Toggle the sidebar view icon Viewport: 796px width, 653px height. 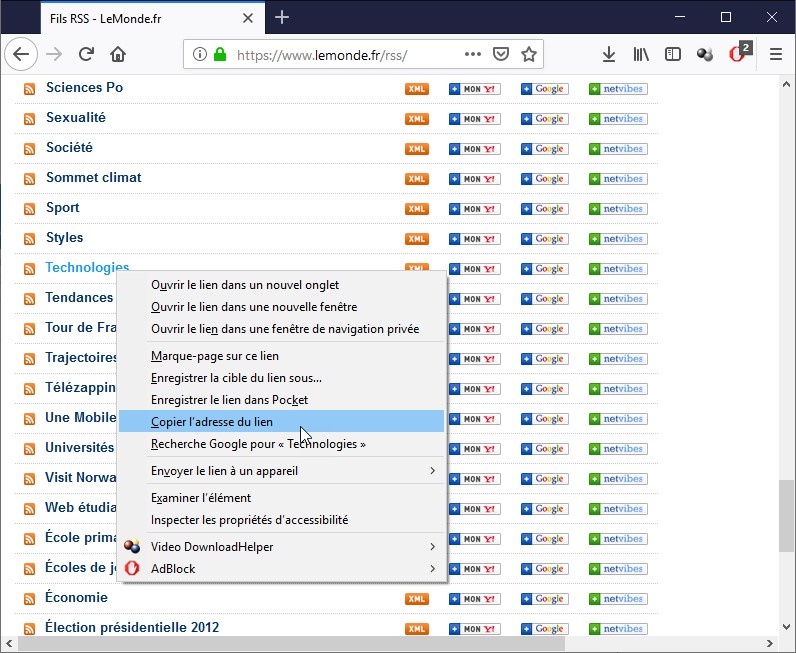coord(673,54)
